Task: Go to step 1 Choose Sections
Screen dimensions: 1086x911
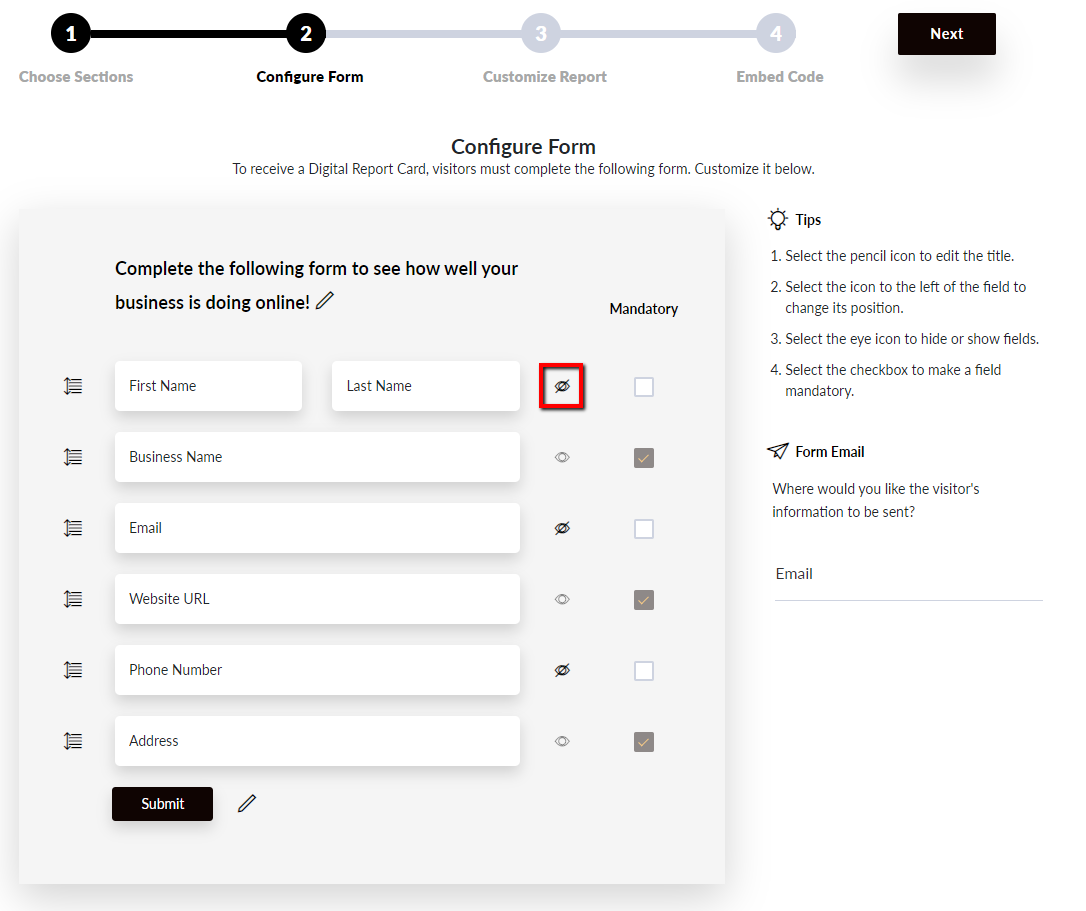Action: [x=71, y=33]
